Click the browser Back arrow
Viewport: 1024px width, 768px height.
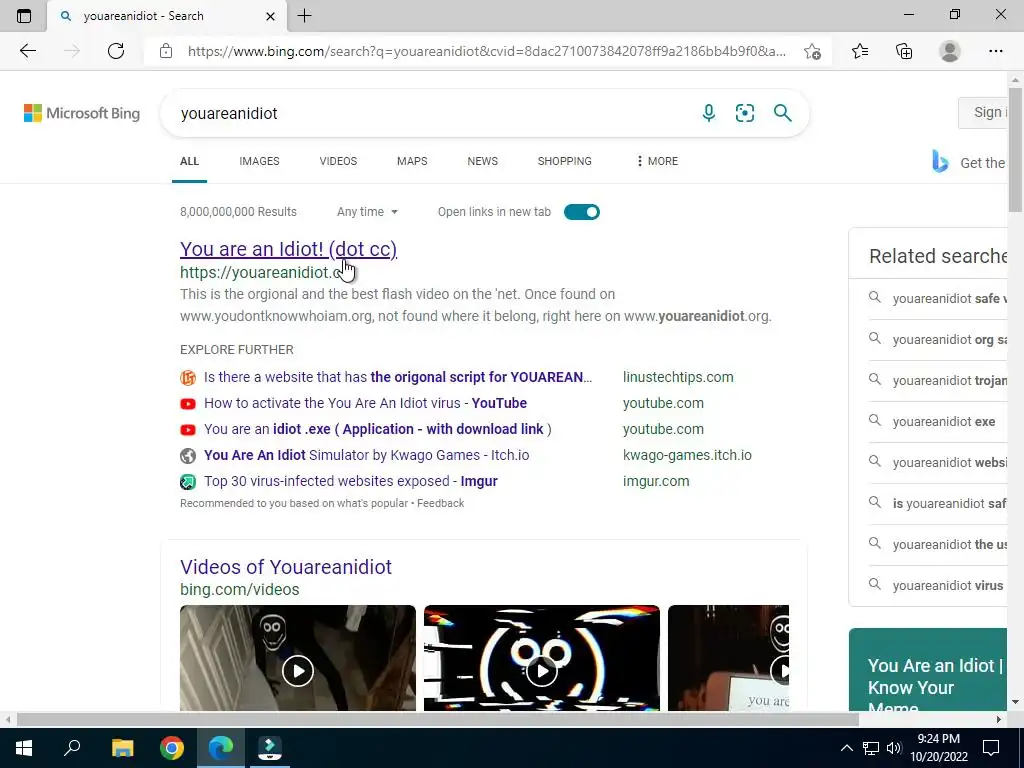pyautogui.click(x=27, y=51)
